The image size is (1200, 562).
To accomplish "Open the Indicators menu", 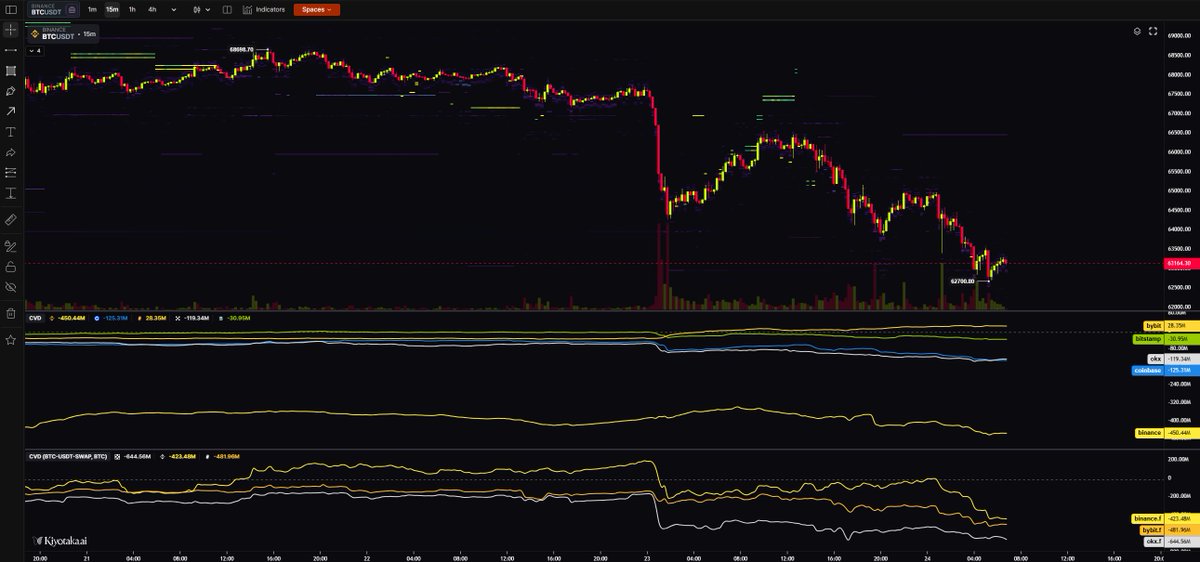I will pos(264,9).
